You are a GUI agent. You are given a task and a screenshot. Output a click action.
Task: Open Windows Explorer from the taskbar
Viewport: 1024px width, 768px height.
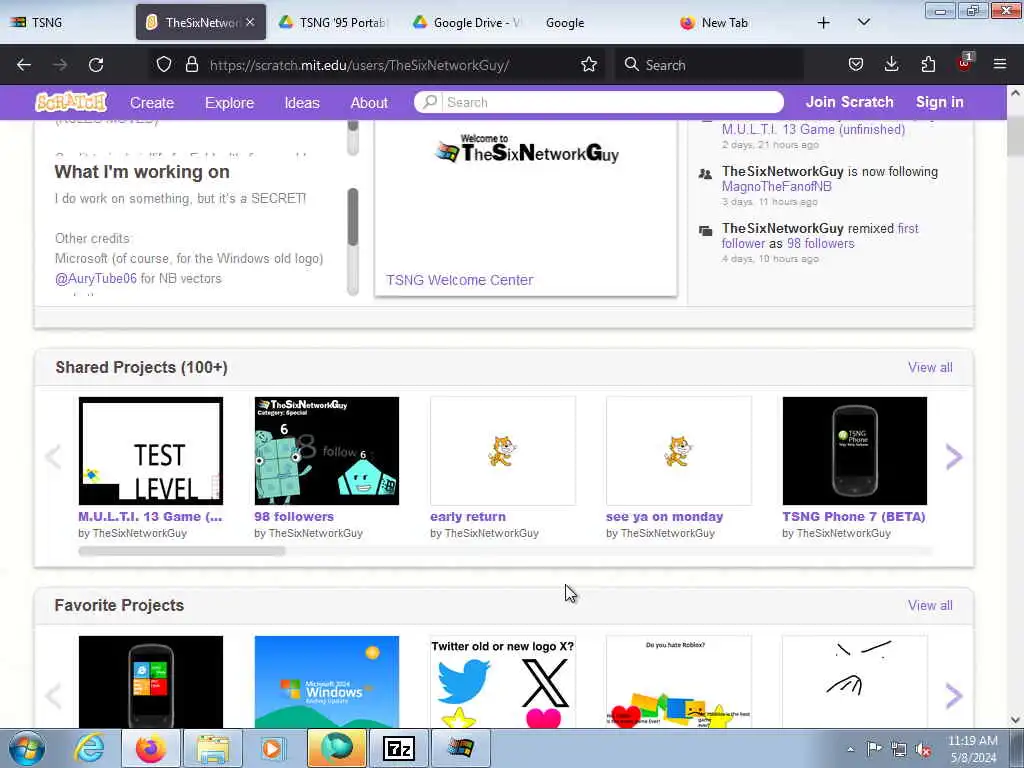click(x=213, y=748)
